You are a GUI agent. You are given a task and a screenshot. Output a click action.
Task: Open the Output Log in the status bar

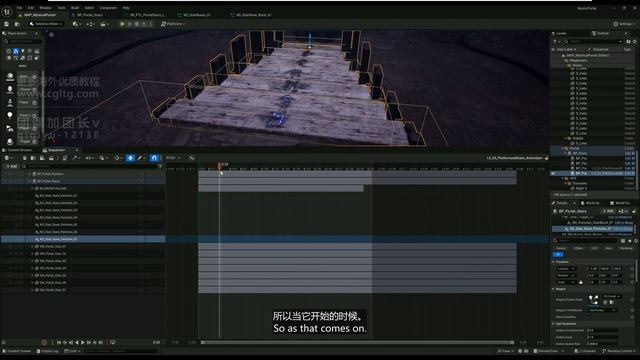click(48, 351)
